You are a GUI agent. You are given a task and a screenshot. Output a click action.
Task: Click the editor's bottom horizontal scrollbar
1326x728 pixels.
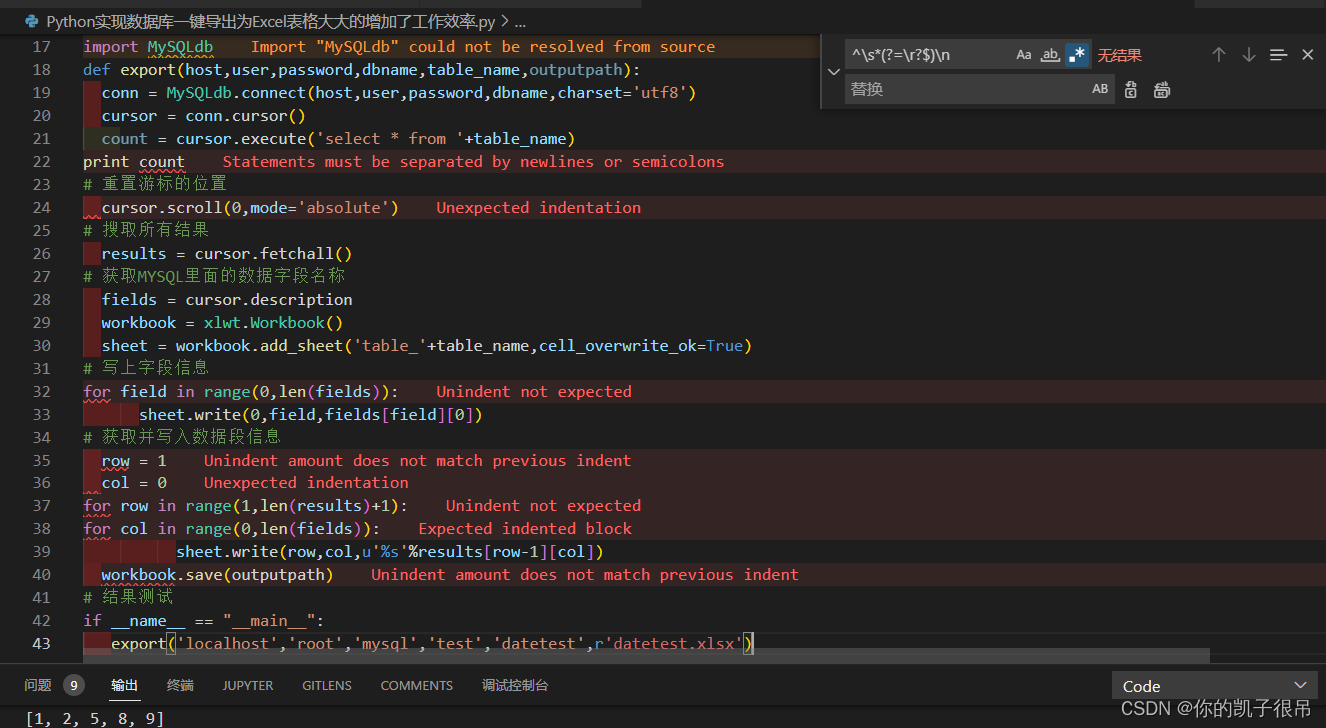(x=600, y=662)
